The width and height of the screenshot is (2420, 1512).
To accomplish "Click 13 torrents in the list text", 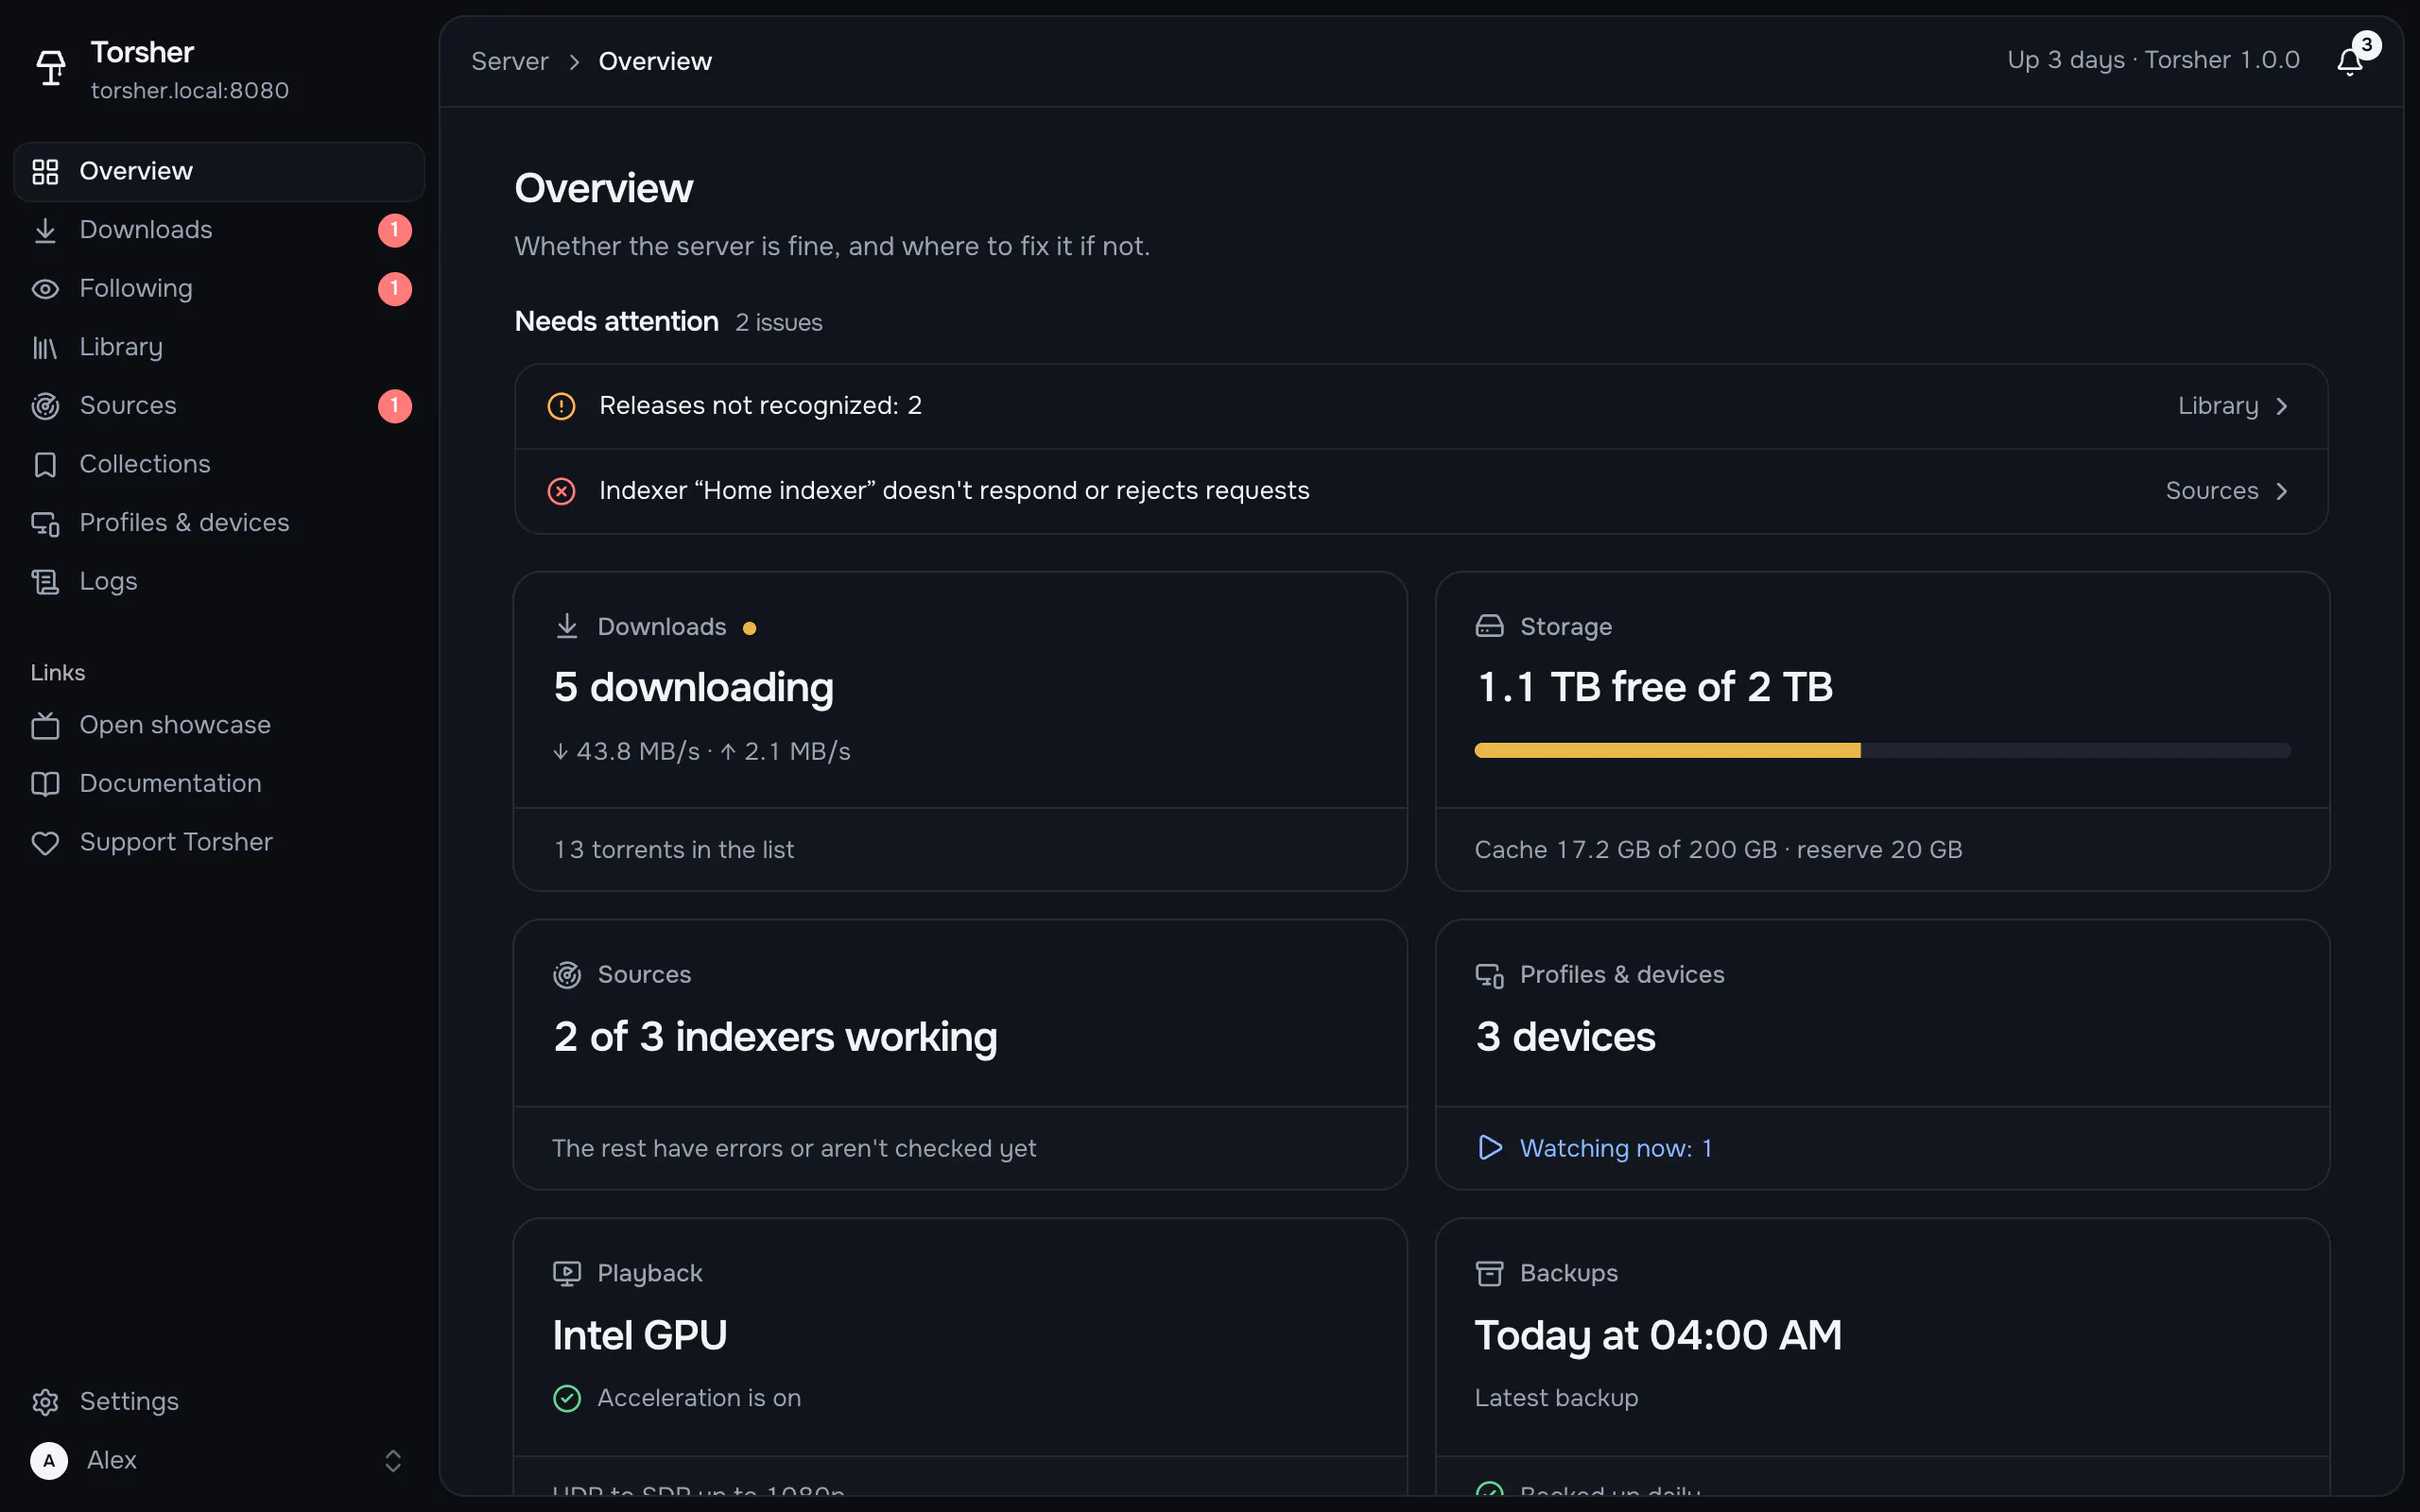I will [x=674, y=850].
